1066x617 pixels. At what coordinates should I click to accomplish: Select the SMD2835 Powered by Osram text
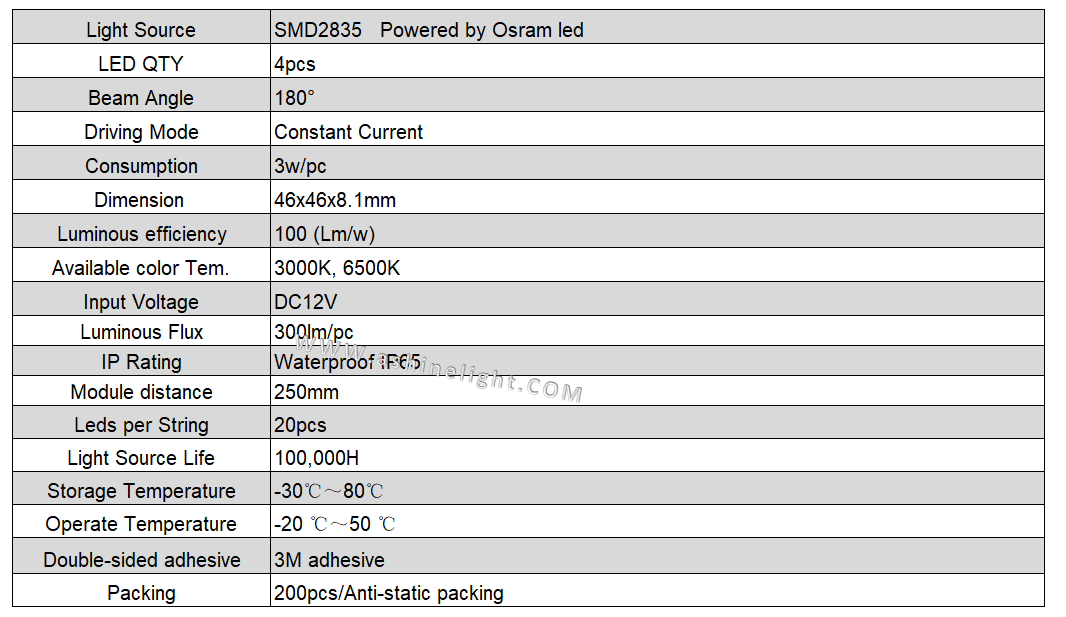point(428,30)
